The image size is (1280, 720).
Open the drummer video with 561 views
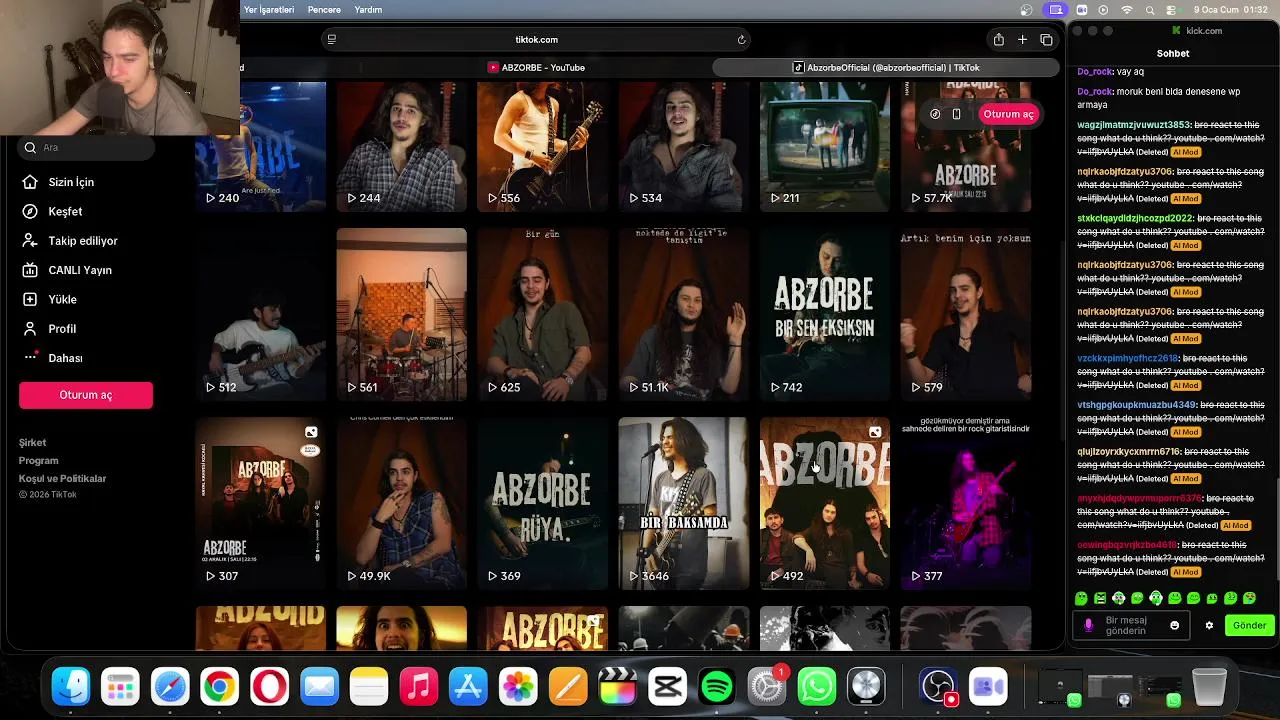[x=401, y=314]
